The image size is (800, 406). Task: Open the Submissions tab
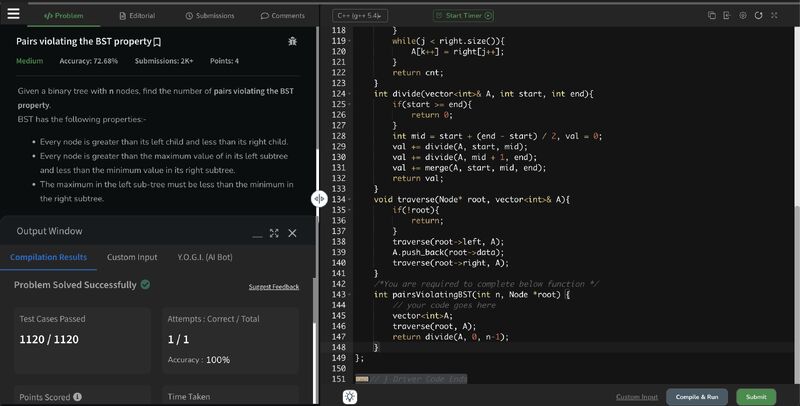click(210, 16)
